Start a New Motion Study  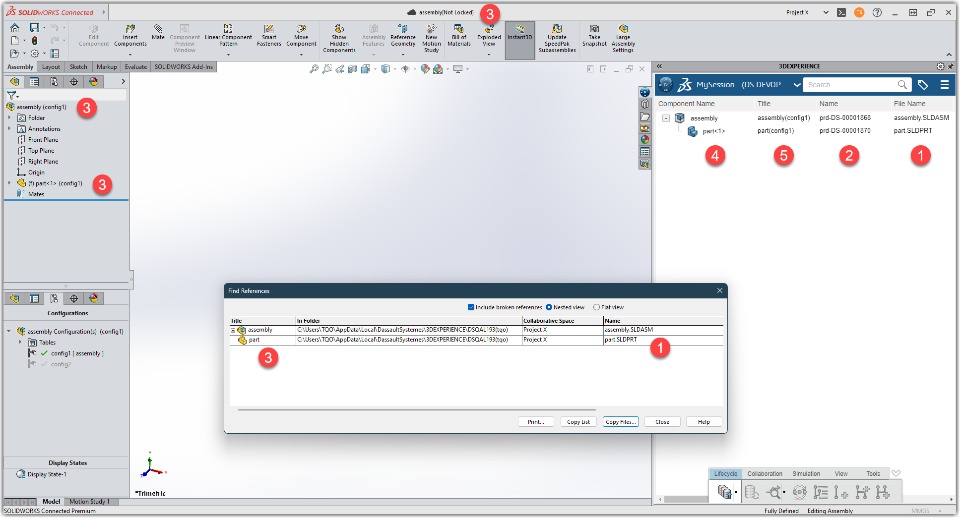pos(432,38)
